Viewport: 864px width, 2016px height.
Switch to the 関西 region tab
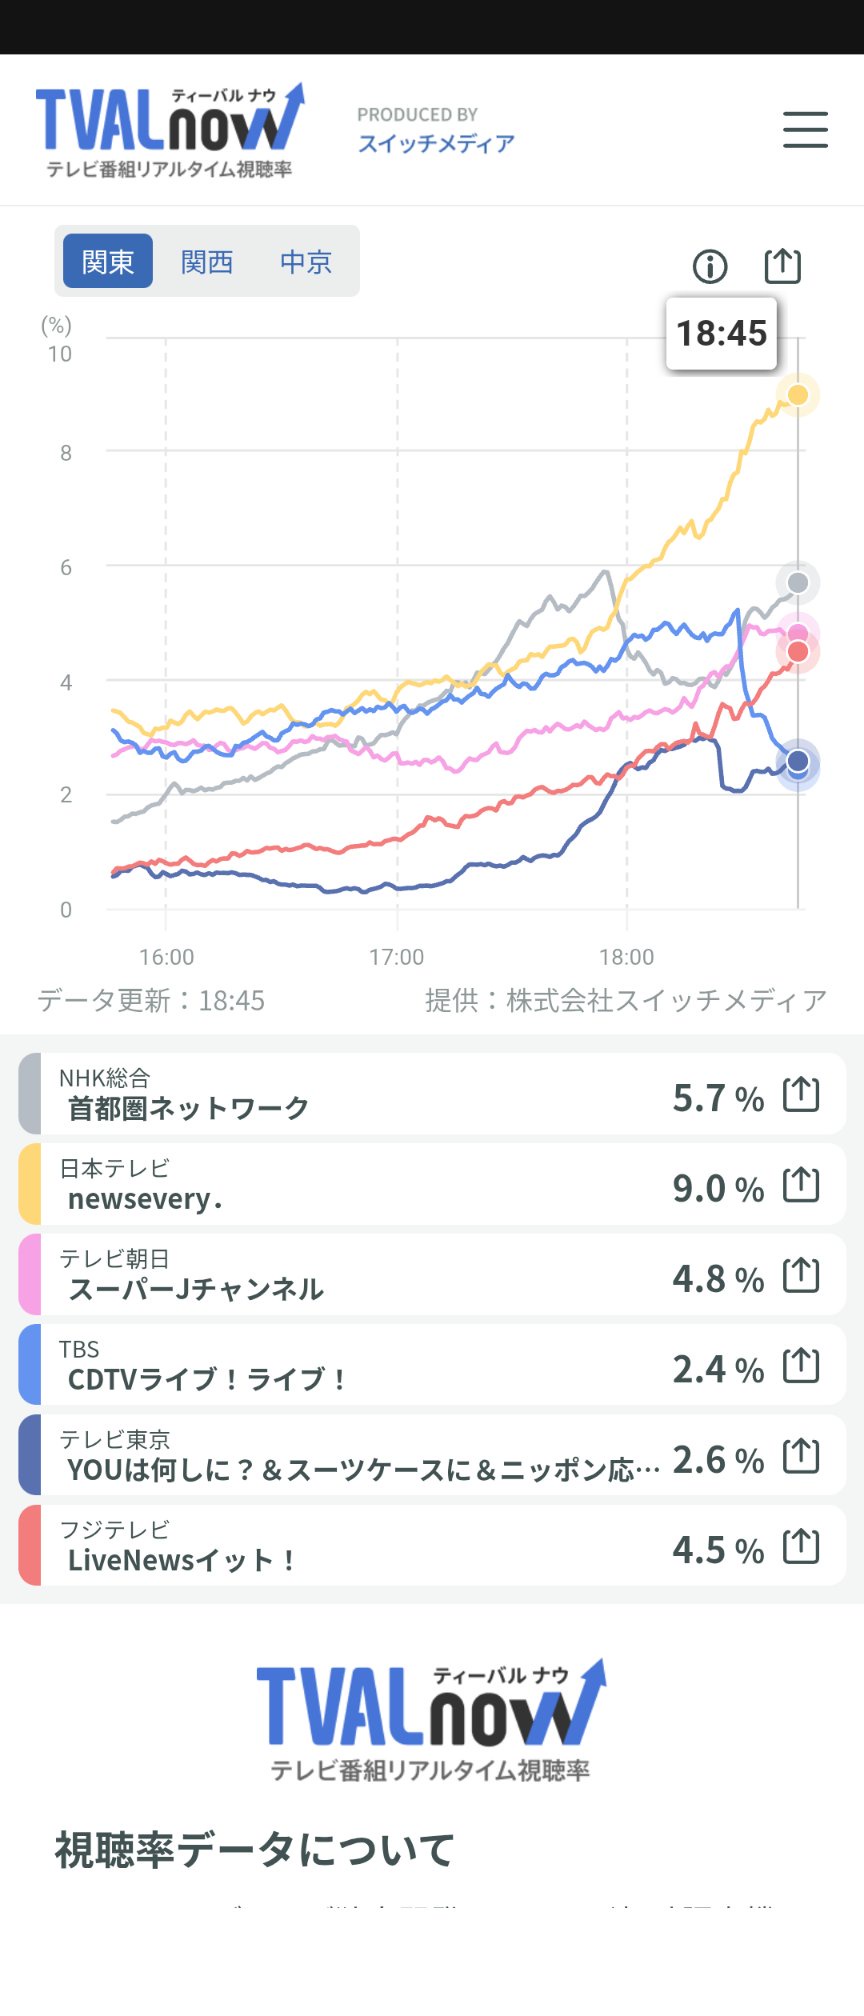(x=207, y=261)
